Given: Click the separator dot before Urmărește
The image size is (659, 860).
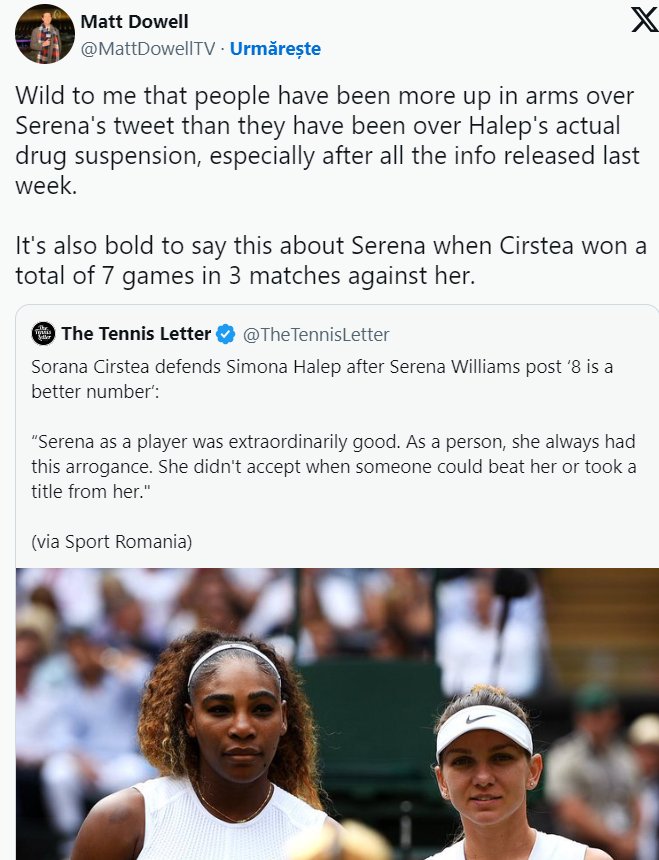Looking at the screenshot, I should click(x=222, y=48).
